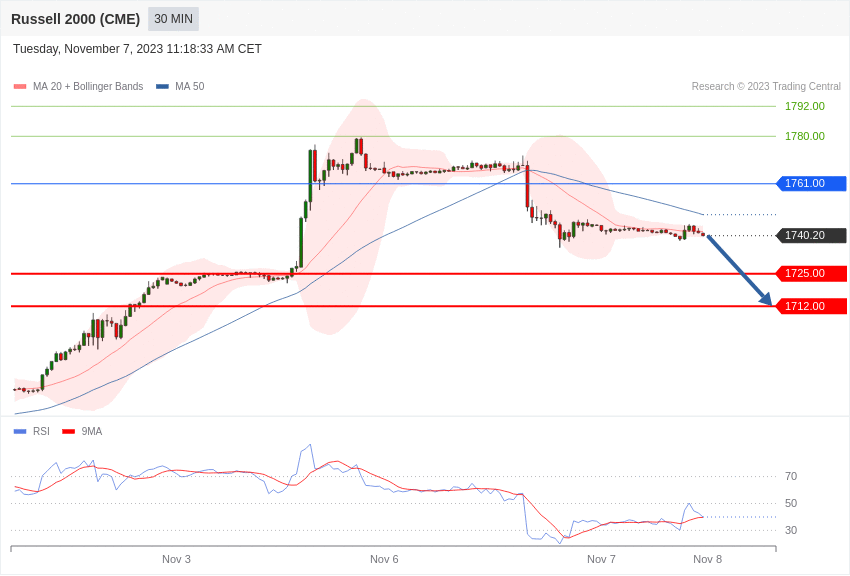Screen dimensions: 850x576
Task: Click the MA 50 legend label
Action: click(x=190, y=86)
